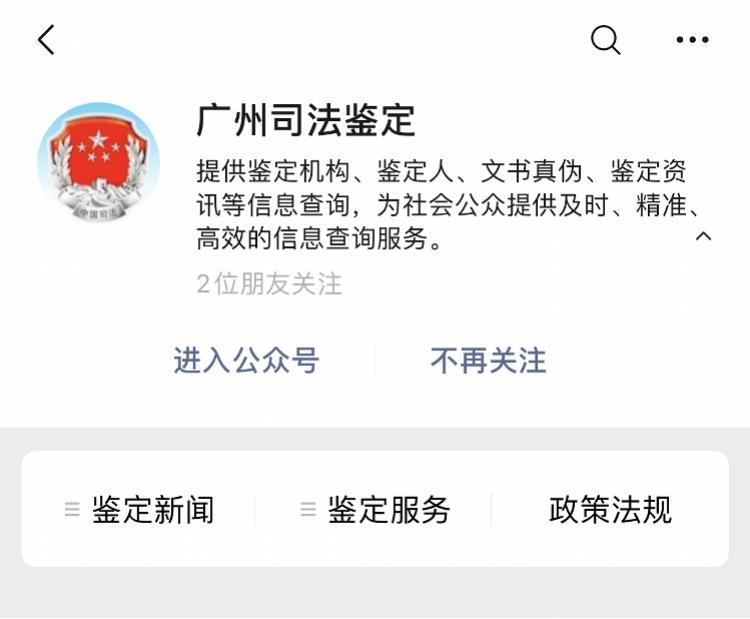Tap the empty gray area below the menu card
750x619 pixels.
pyautogui.click(x=375, y=593)
